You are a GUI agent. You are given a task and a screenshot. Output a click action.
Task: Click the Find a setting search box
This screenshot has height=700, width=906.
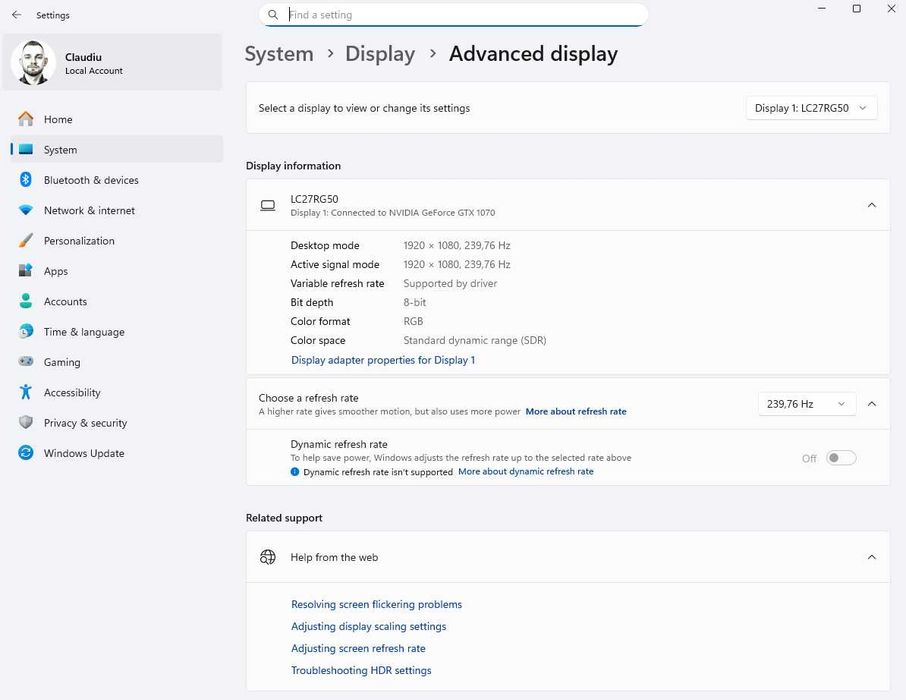(453, 15)
